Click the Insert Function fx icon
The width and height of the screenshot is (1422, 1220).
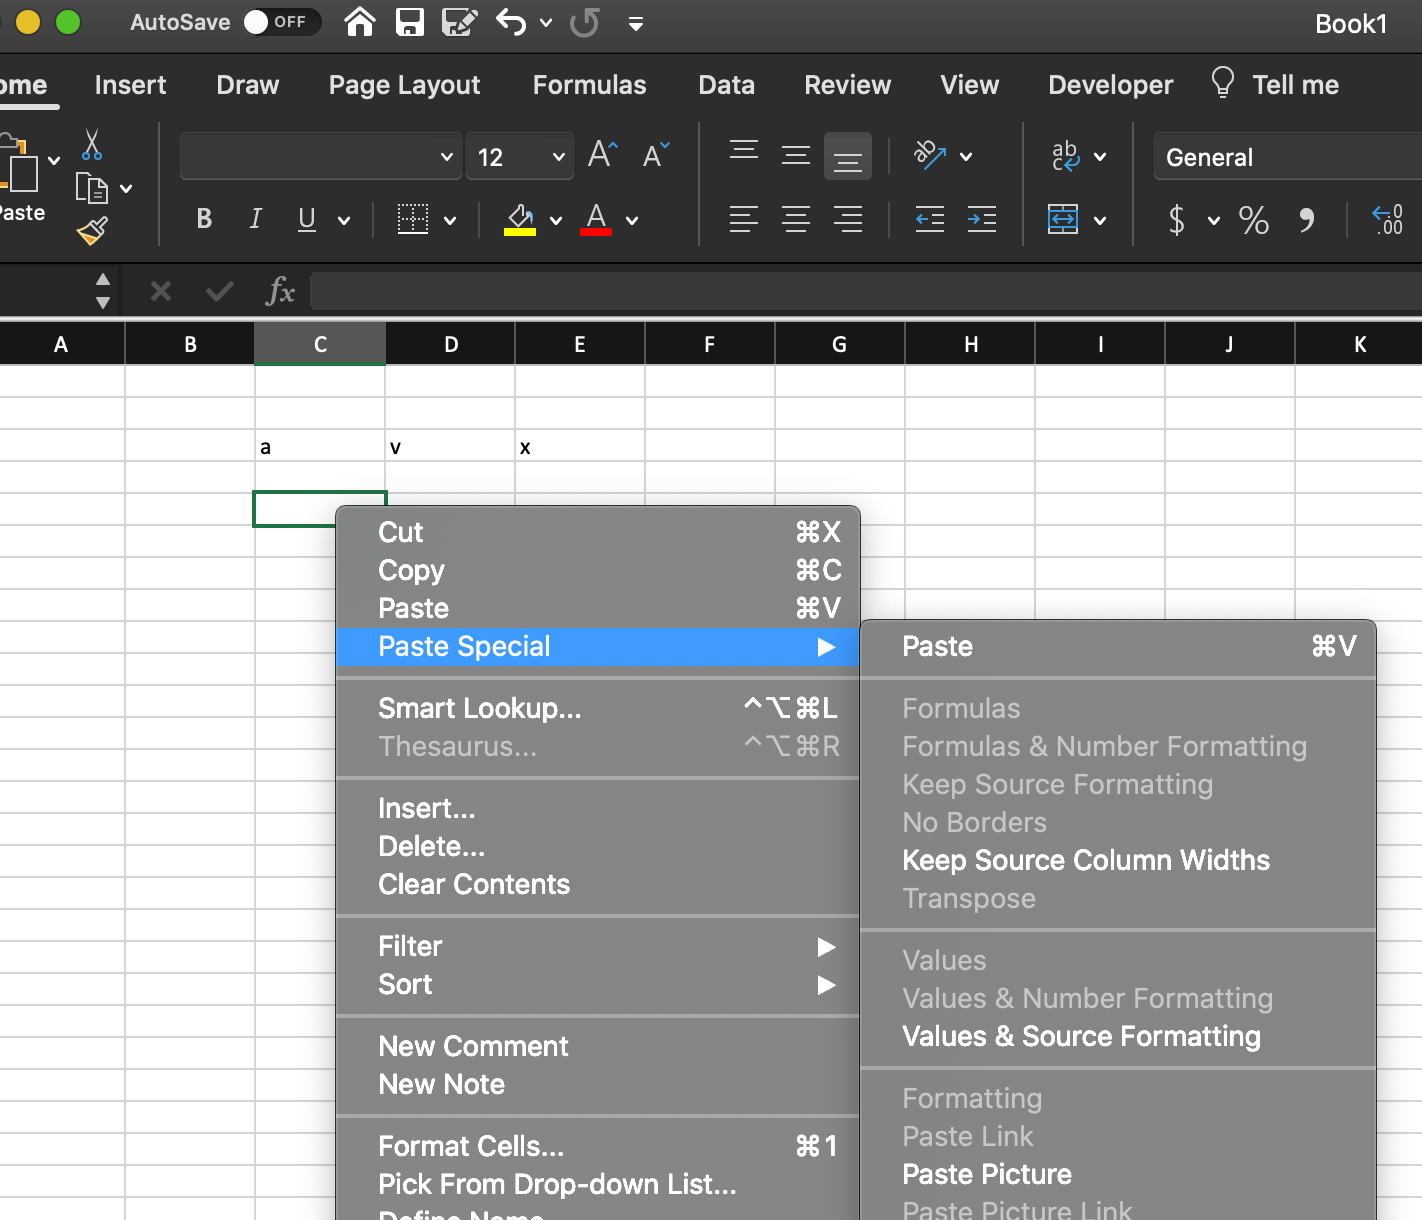pos(281,291)
